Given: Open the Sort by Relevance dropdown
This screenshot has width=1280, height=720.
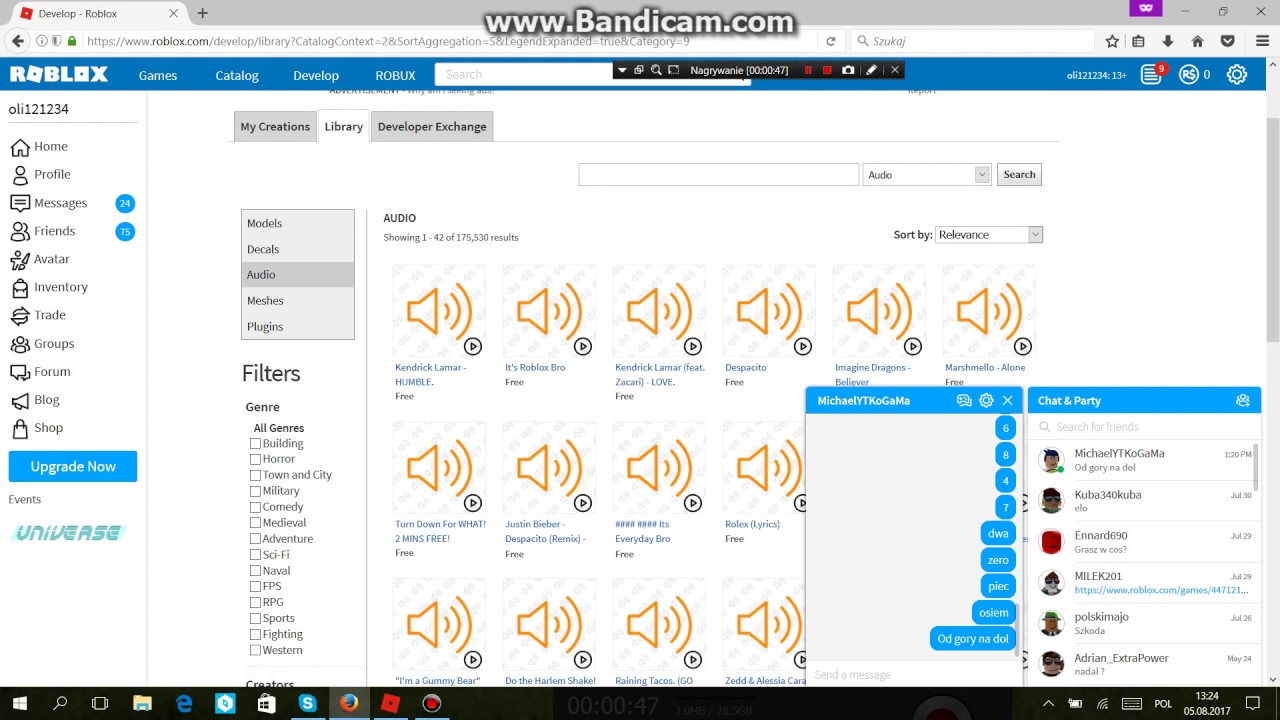Looking at the screenshot, I should (989, 235).
